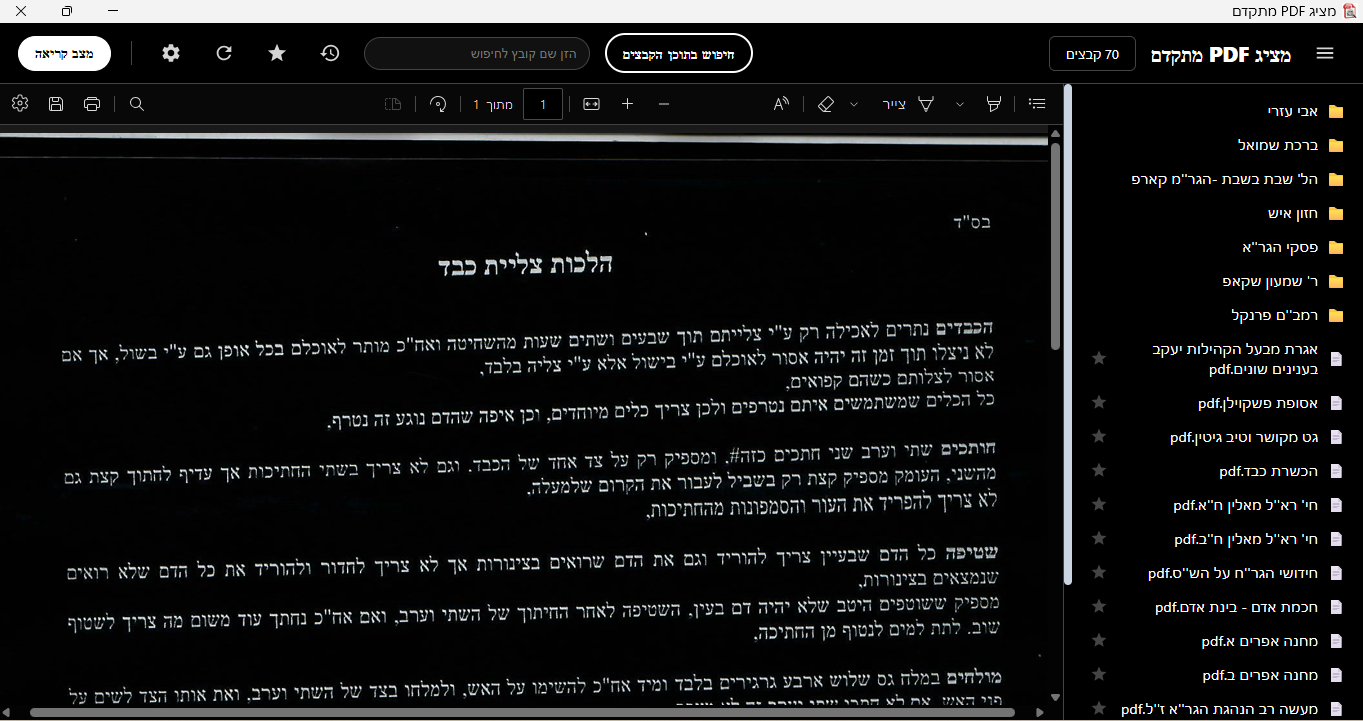The width and height of the screenshot is (1363, 721).
Task: Open search inside the open document
Action: (x=136, y=103)
